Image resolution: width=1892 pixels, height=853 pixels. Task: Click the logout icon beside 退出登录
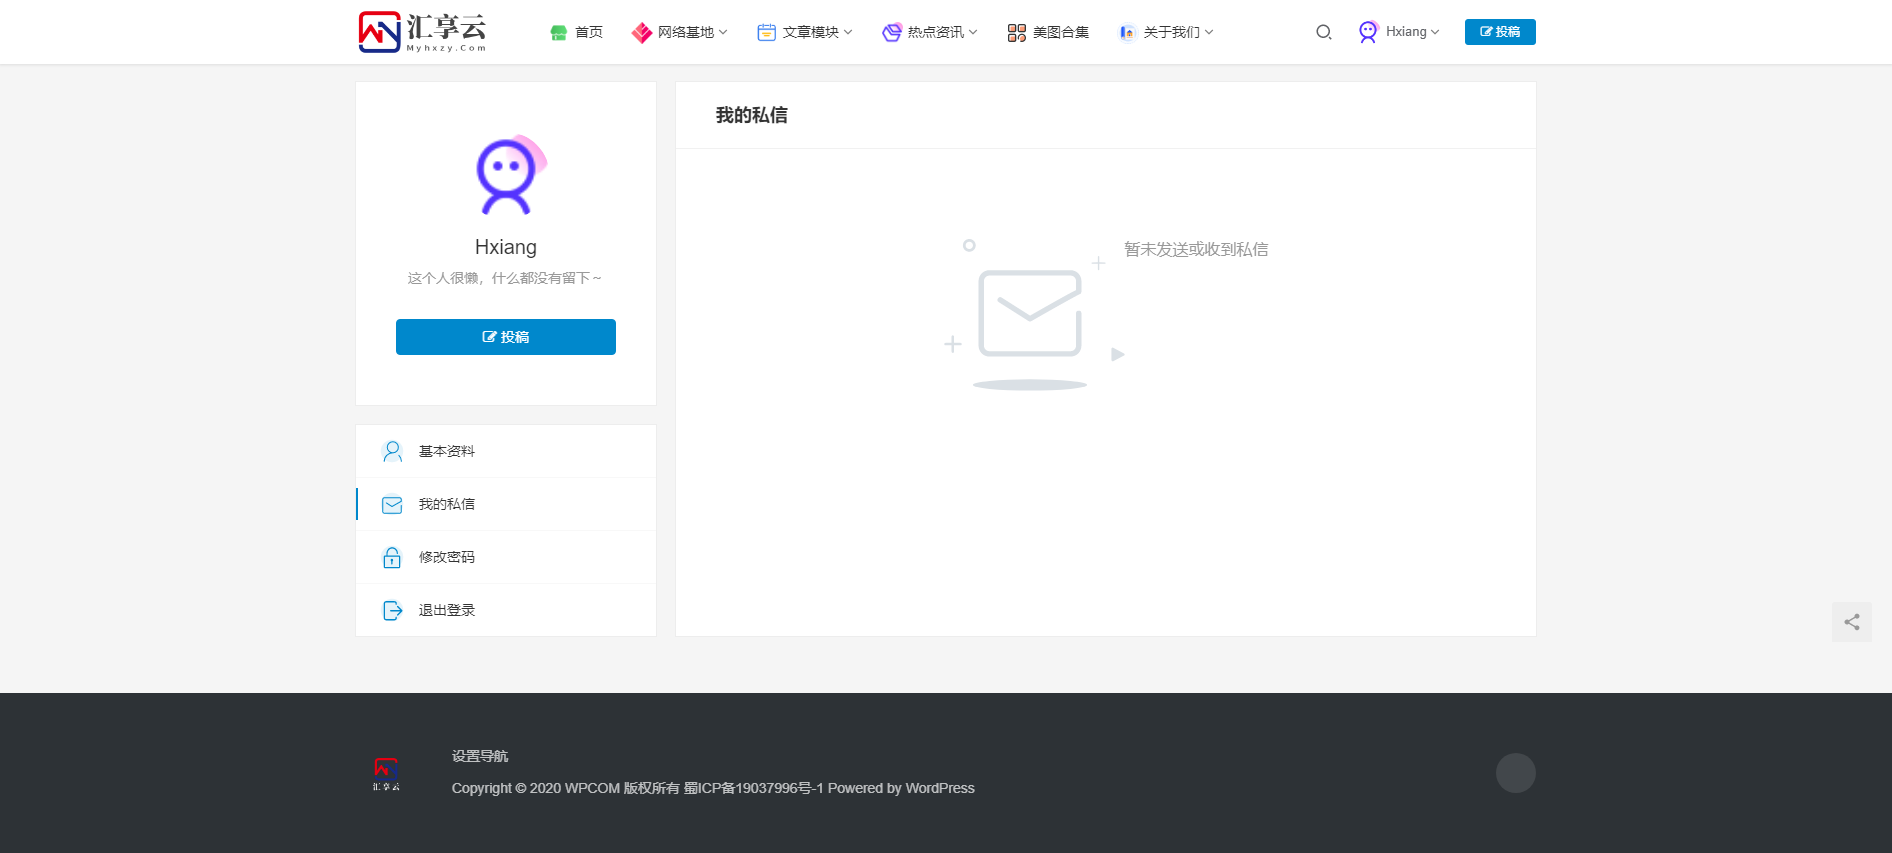(392, 610)
